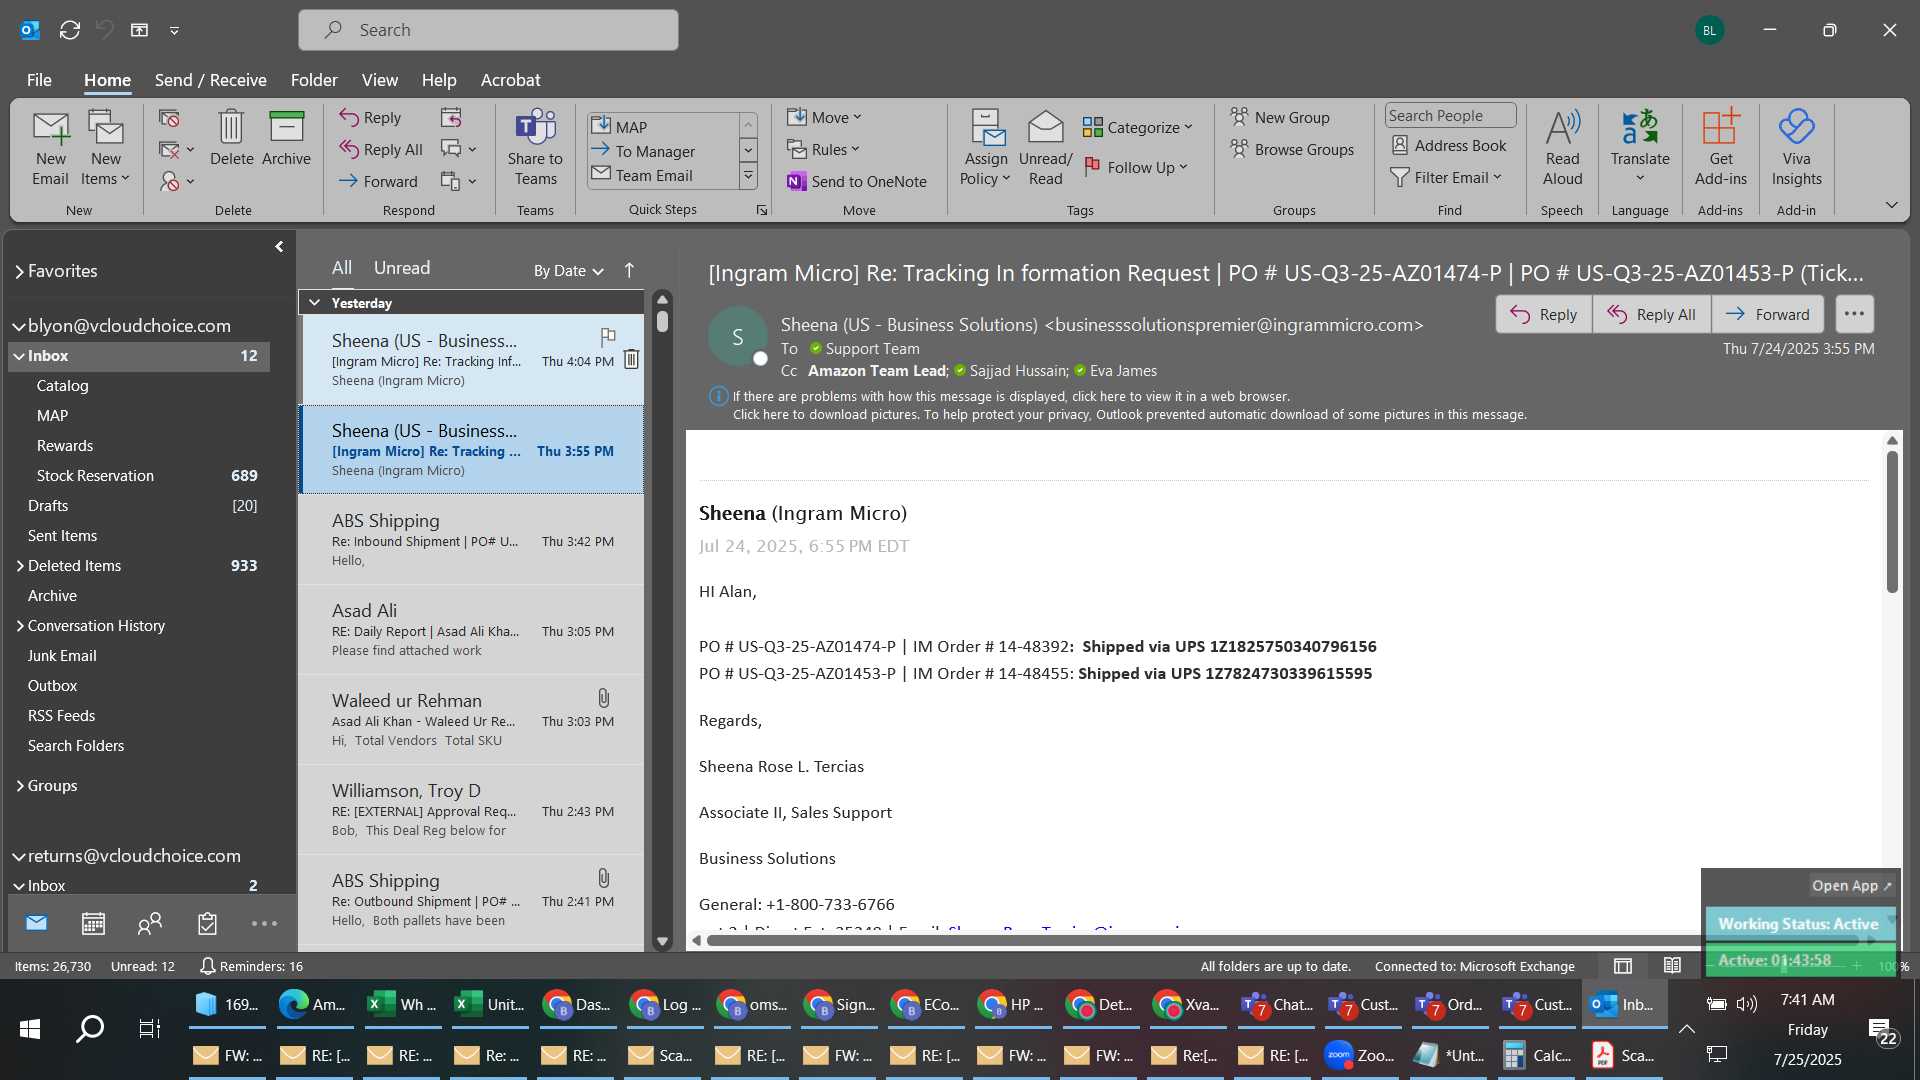1920x1080 pixels.
Task: Open Zoom from the taskbar
Action: tap(1360, 1055)
